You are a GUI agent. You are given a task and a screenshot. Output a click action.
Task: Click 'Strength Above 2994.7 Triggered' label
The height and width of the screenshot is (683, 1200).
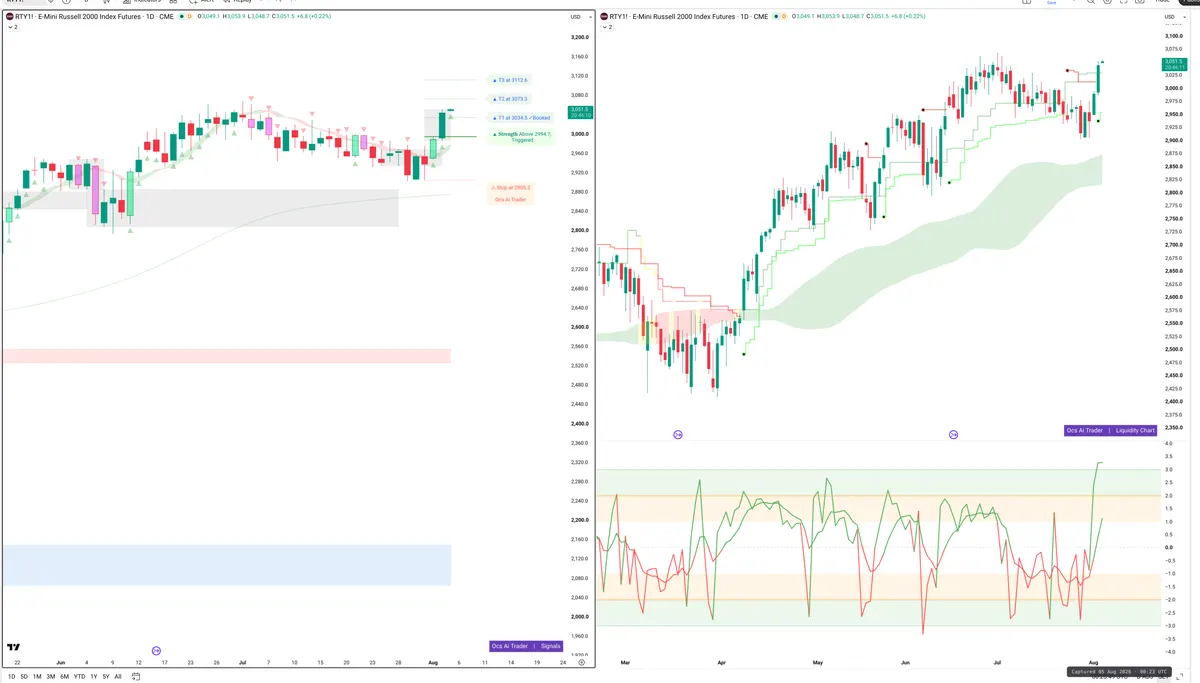[521, 136]
